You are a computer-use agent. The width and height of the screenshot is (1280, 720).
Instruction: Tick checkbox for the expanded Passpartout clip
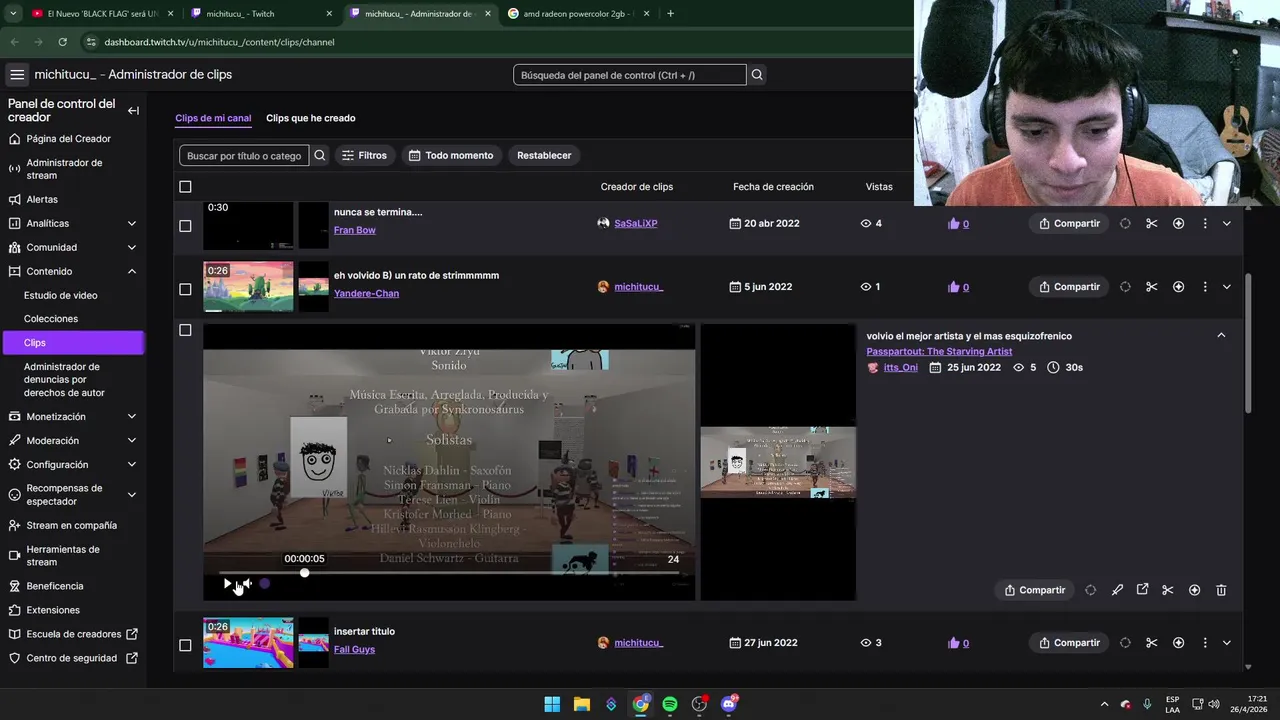[x=185, y=330]
